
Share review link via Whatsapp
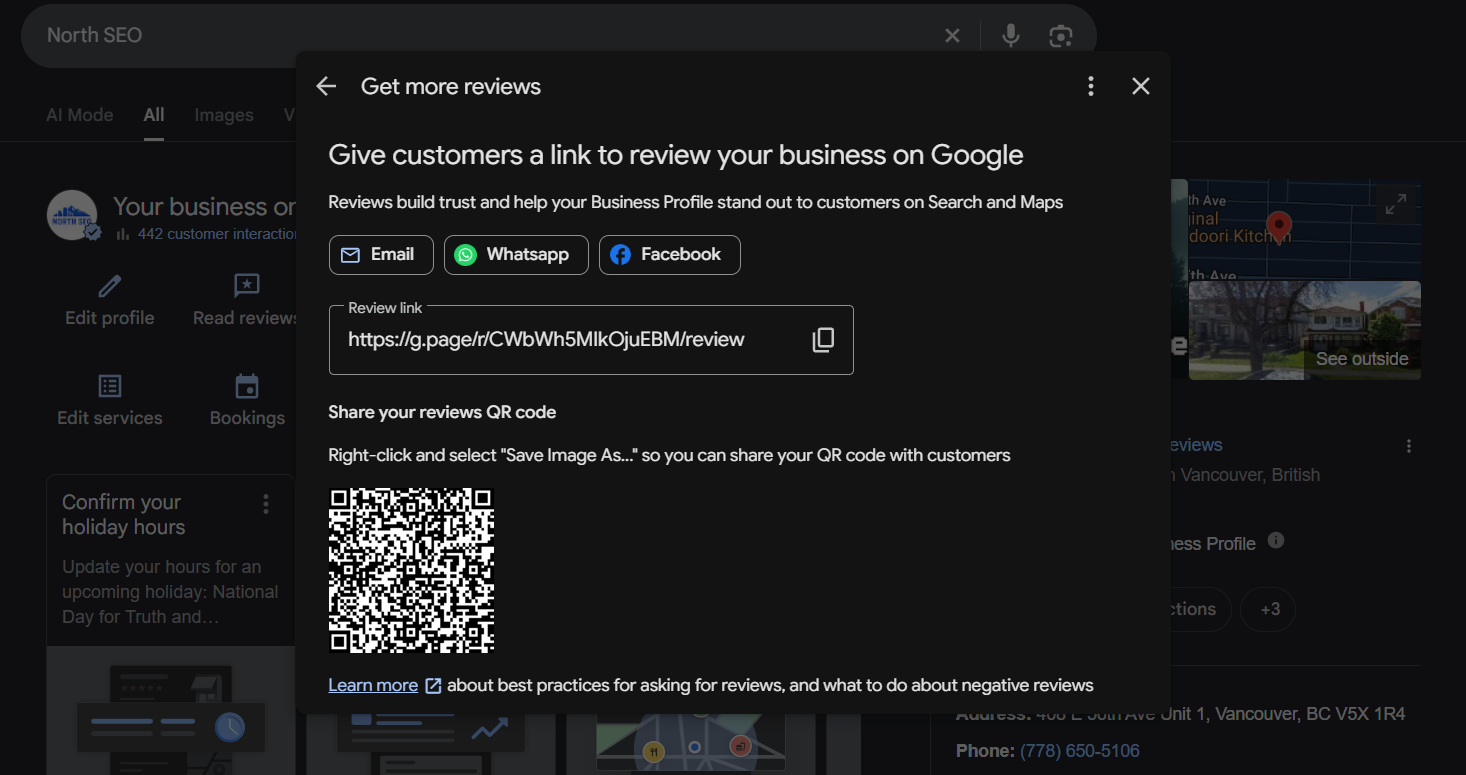[x=515, y=255]
